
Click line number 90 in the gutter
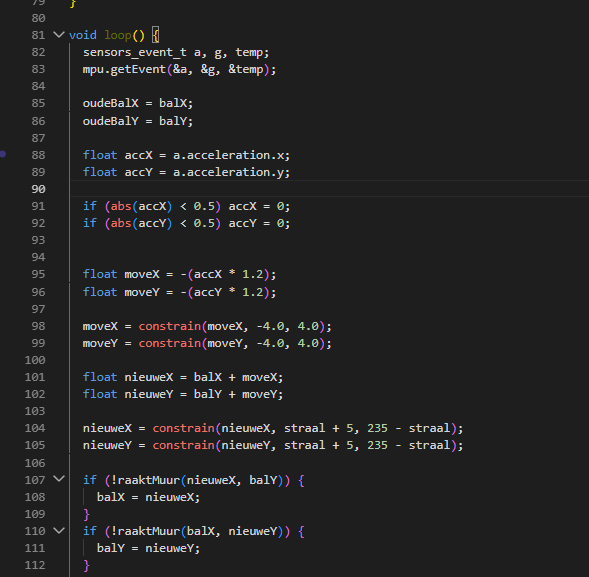coord(38,189)
